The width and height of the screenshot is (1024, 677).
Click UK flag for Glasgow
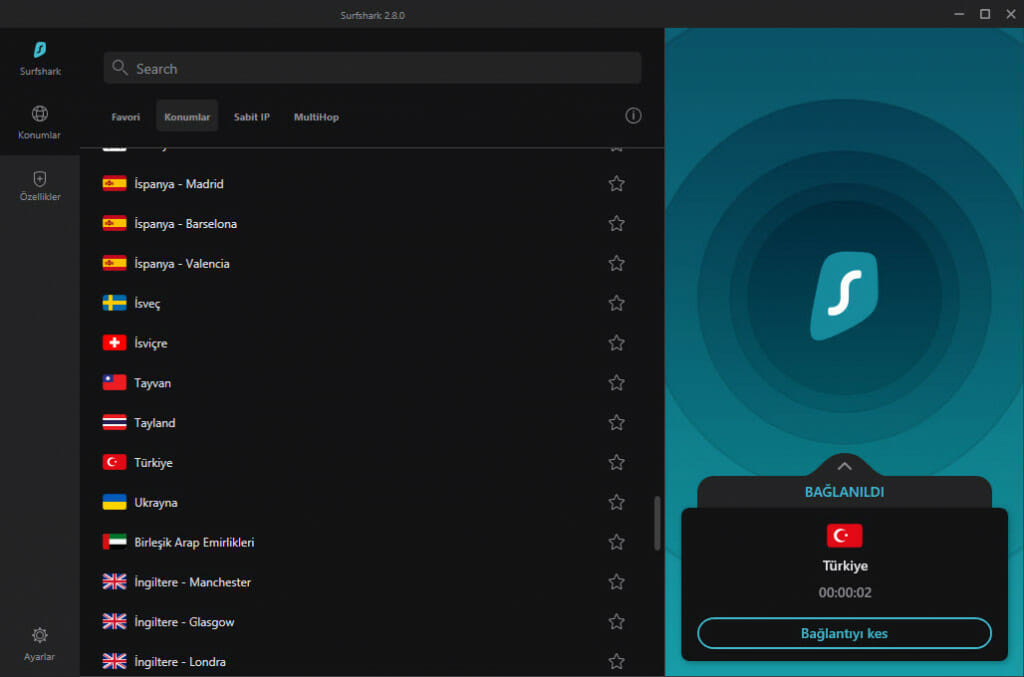tap(114, 622)
